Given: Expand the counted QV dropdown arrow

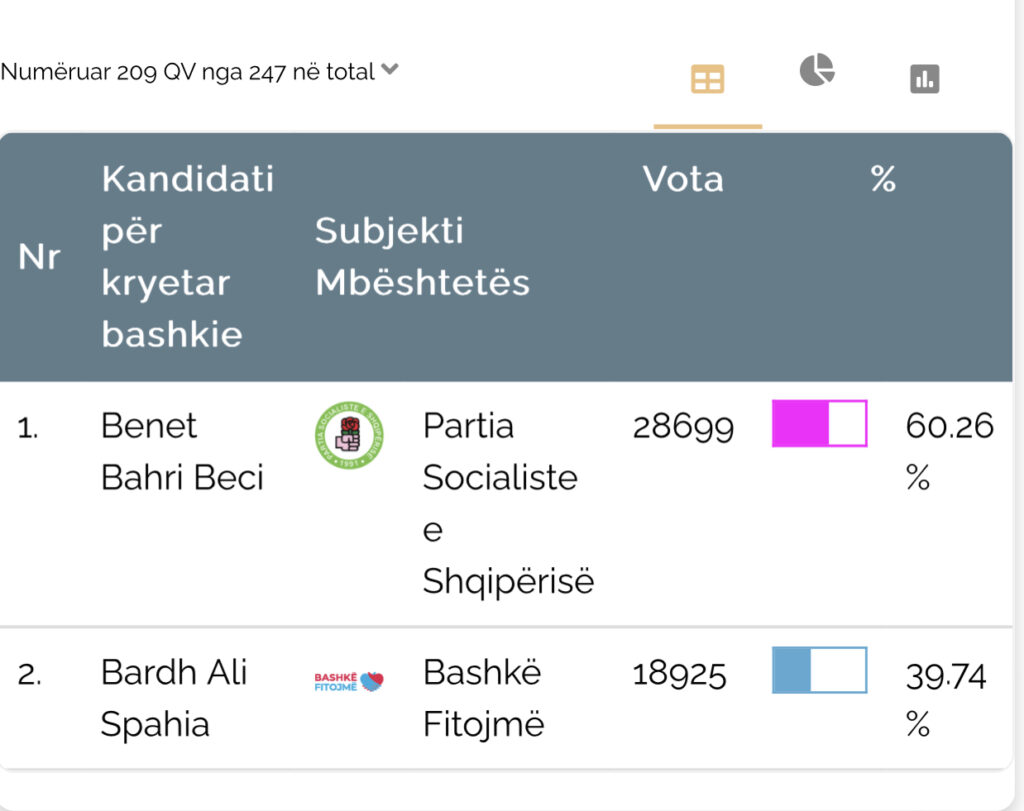Looking at the screenshot, I should pos(390,70).
